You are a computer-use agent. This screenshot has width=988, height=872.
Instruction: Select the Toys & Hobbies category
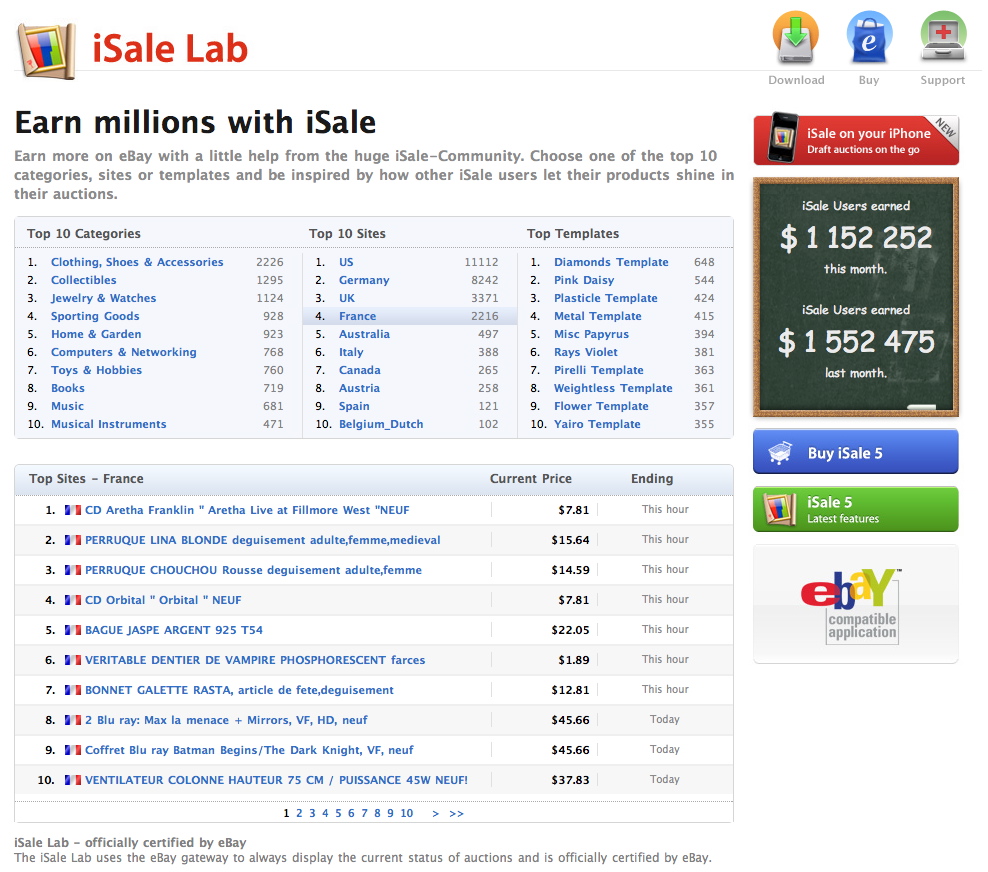(96, 370)
